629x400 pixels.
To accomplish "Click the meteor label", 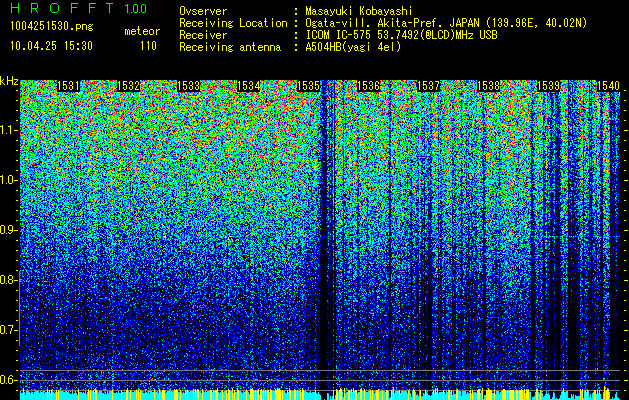I will tap(142, 31).
